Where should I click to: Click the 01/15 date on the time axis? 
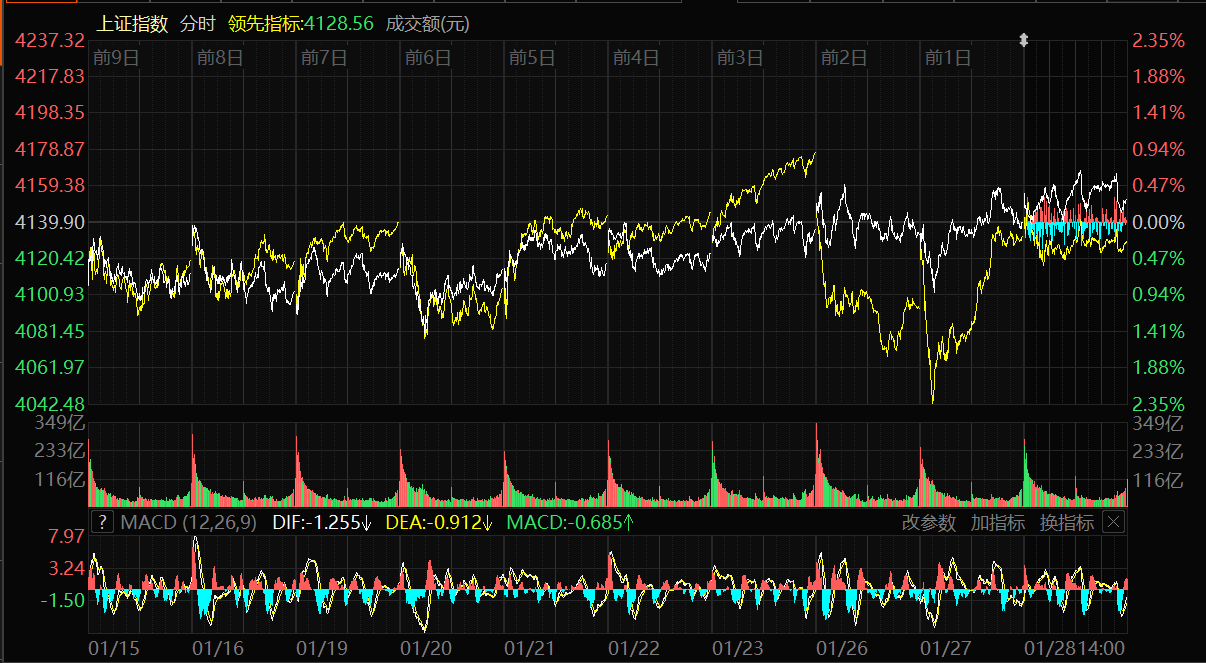[x=114, y=649]
